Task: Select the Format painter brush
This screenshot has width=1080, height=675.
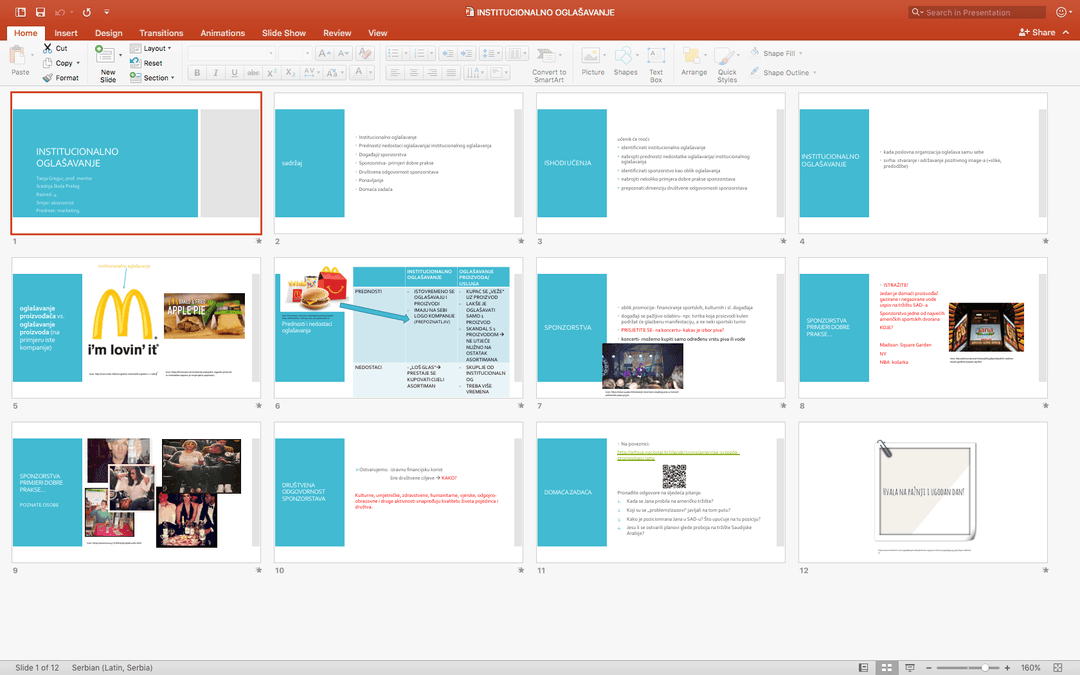Action: click(47, 77)
